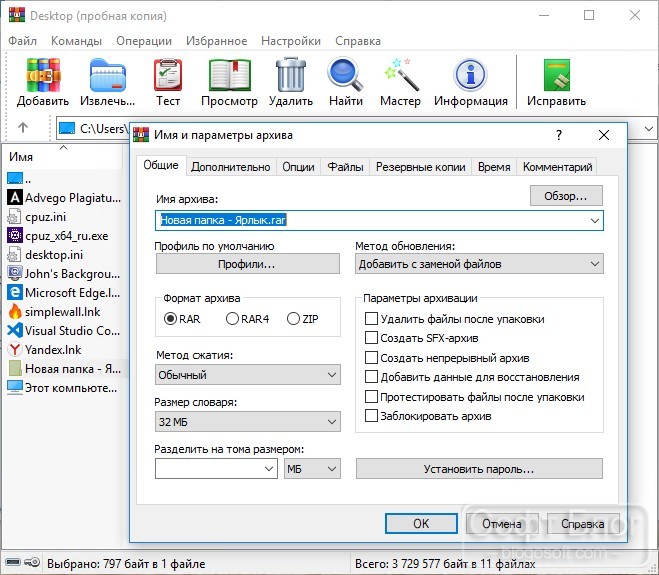The width and height of the screenshot is (659, 575).
Task: Click the Имя column header
Action: click(x=63, y=156)
